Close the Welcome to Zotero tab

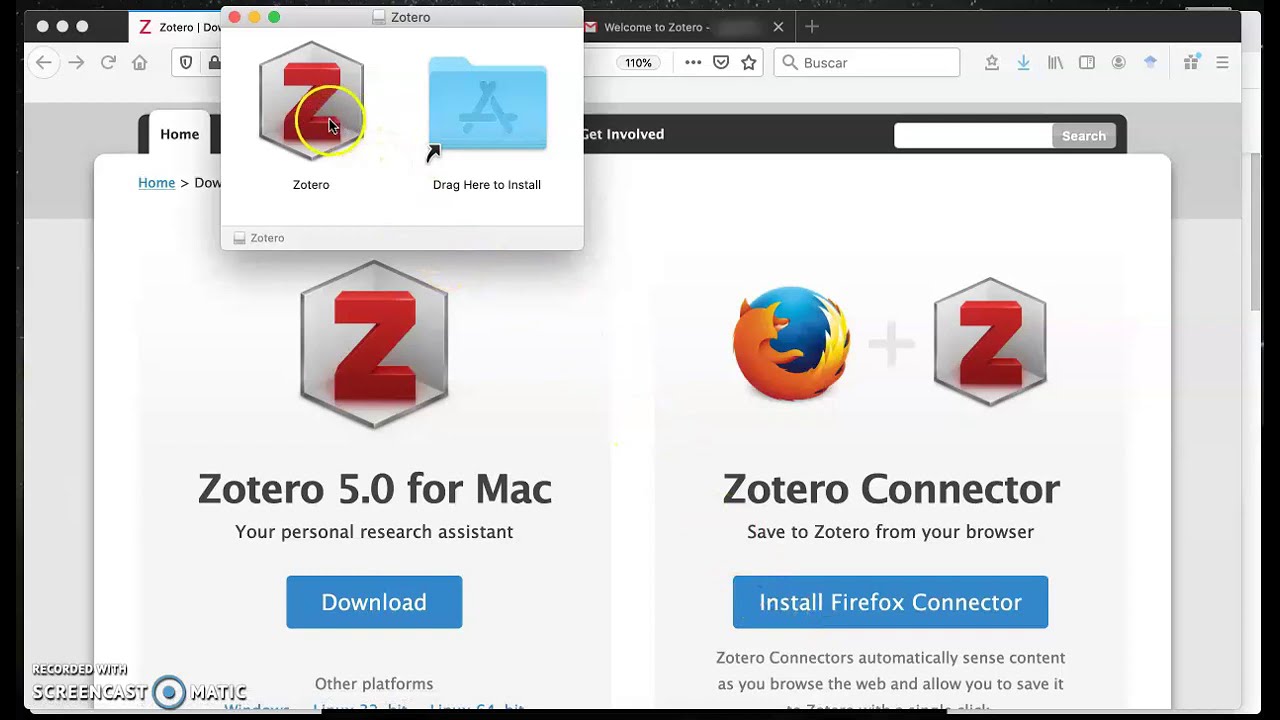[x=778, y=27]
